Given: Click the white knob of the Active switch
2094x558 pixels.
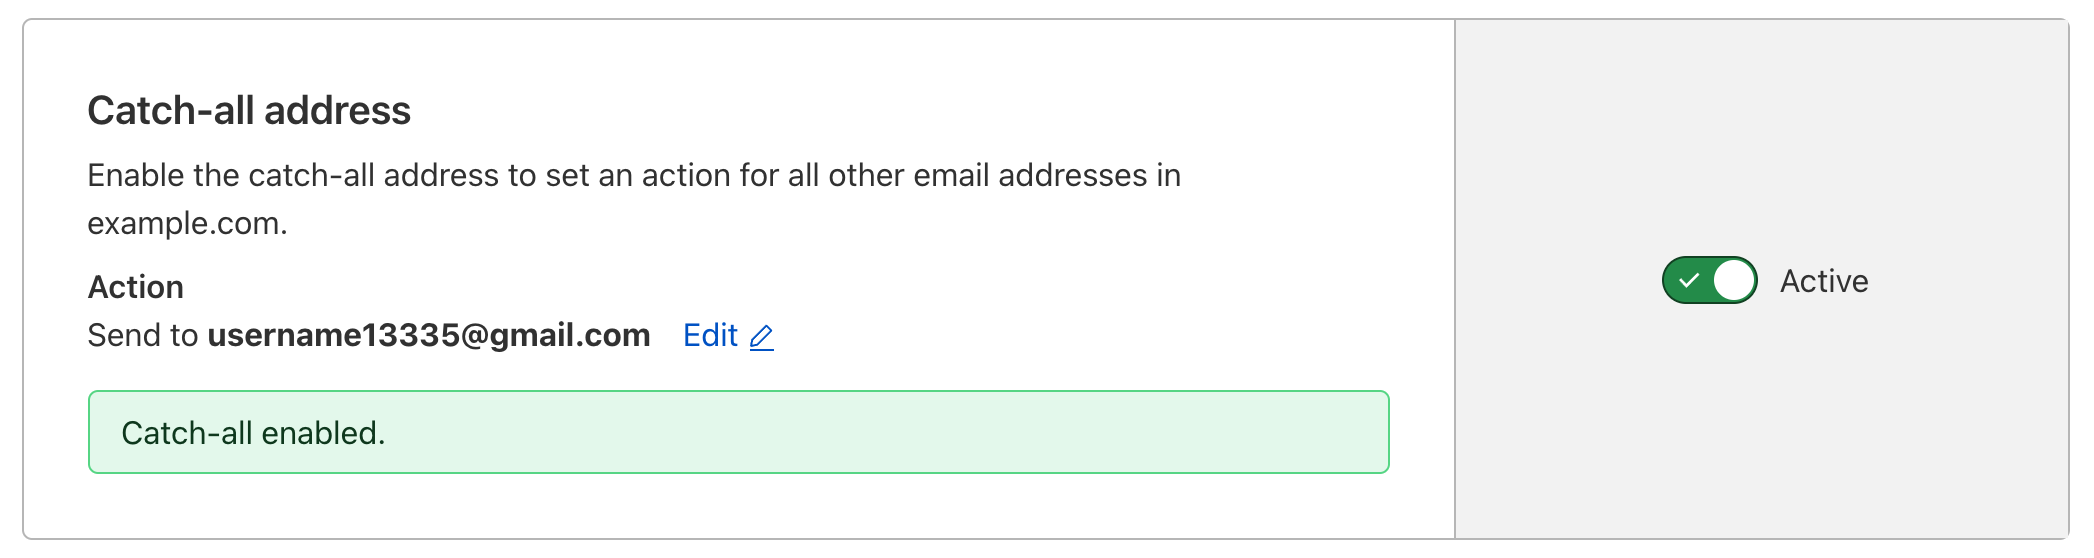Looking at the screenshot, I should tap(1734, 281).
